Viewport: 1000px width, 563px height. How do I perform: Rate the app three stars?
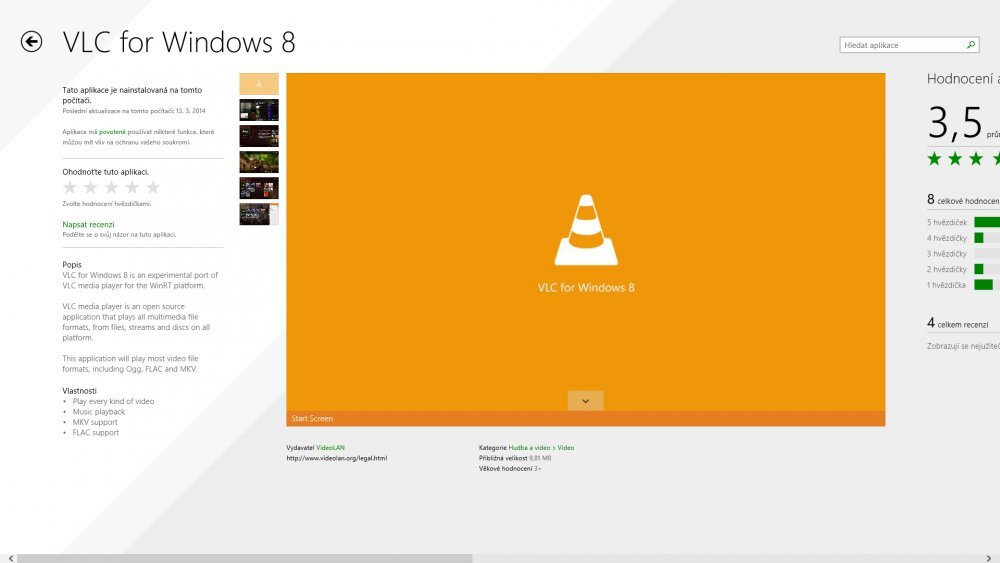coord(112,187)
